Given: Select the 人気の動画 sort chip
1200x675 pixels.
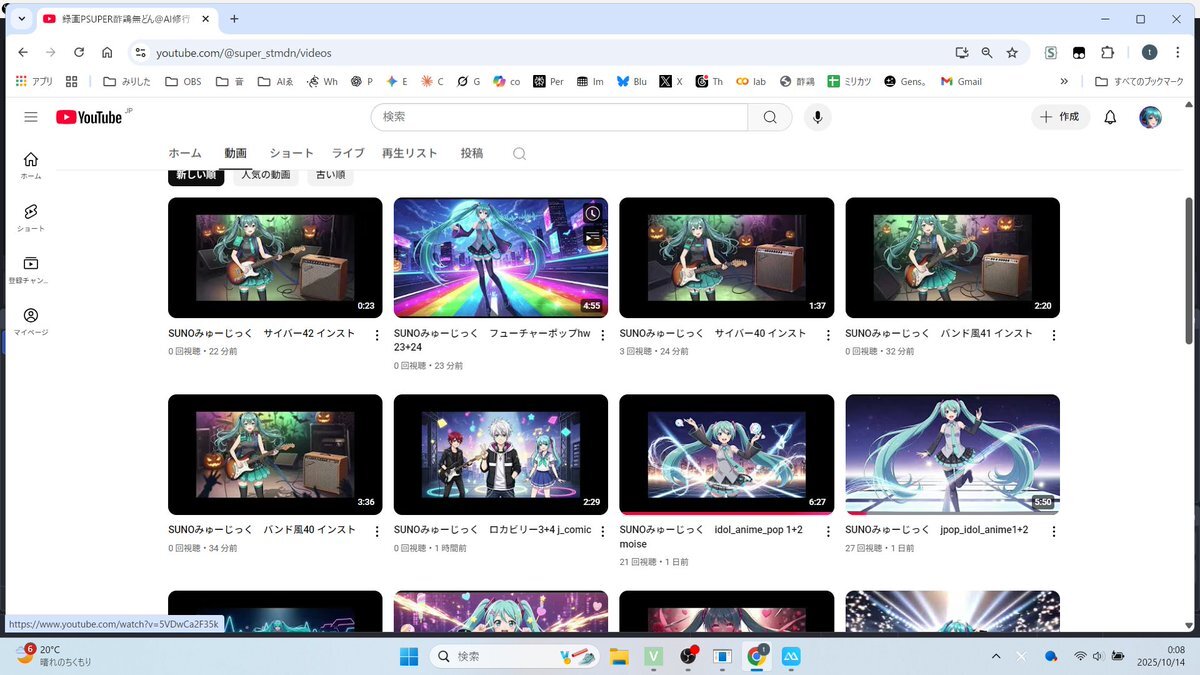Looking at the screenshot, I should (266, 175).
